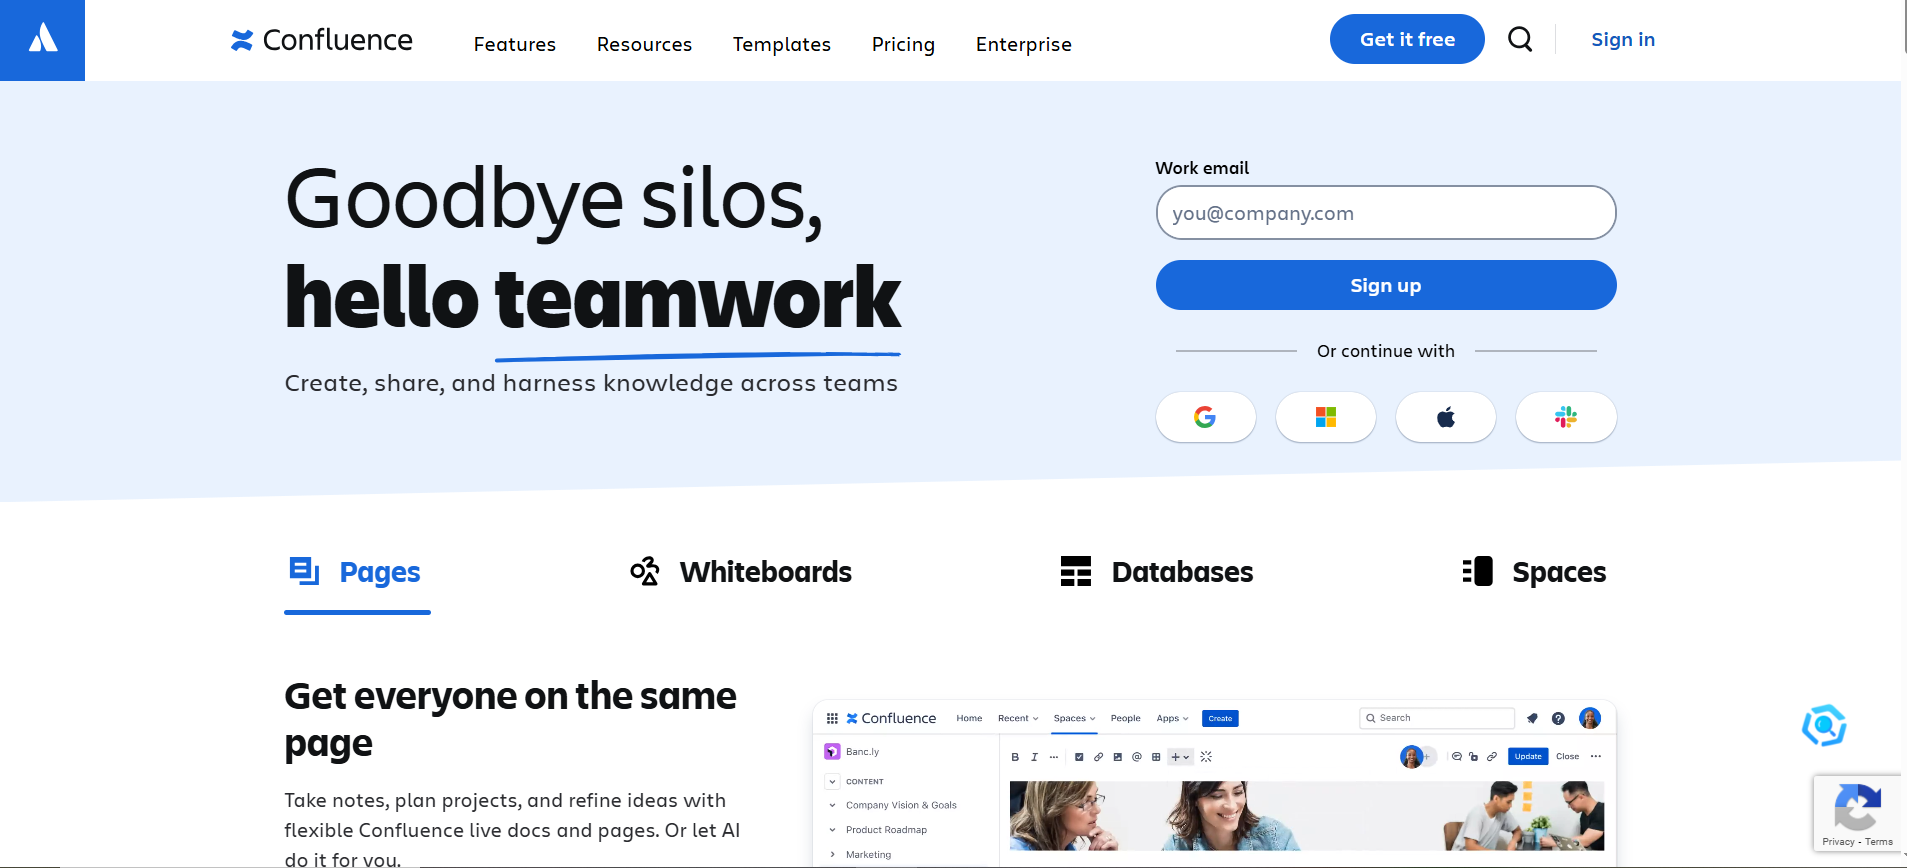
Task: Focus the Work email input field
Action: point(1386,212)
